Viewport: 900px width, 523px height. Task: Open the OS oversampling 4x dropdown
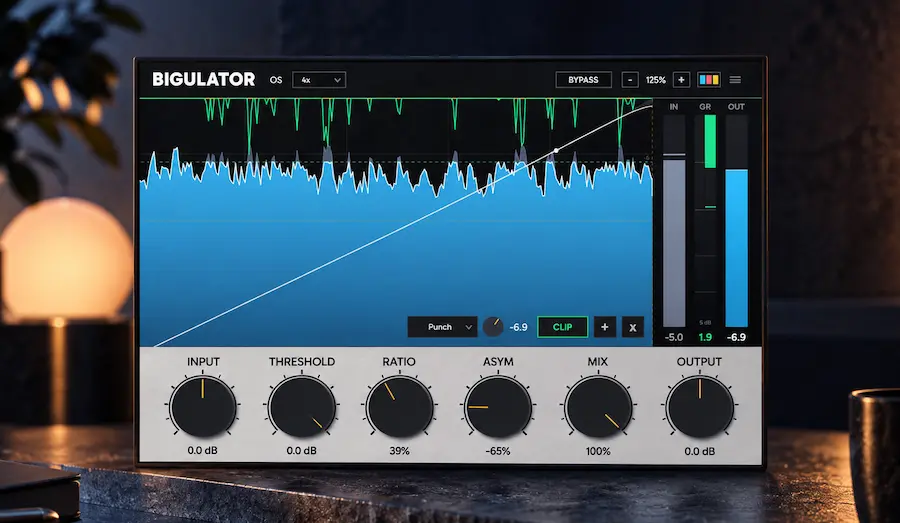click(x=319, y=80)
